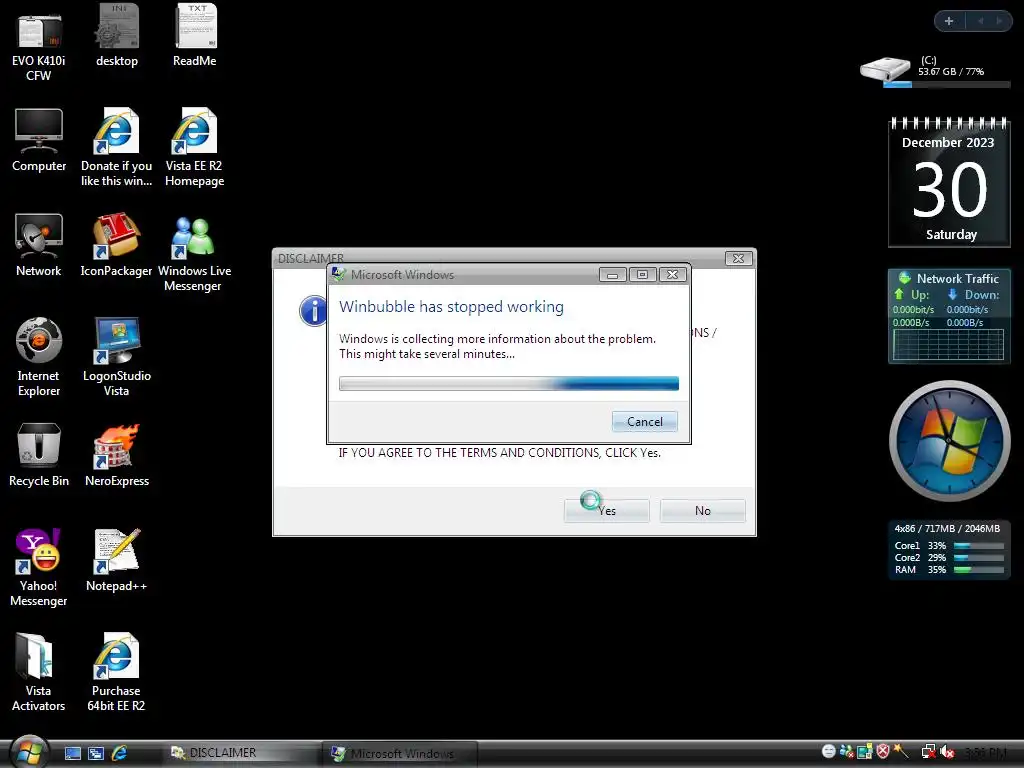Click the CPU and RAM meter gadget
1024x768 pixels.
click(949, 549)
